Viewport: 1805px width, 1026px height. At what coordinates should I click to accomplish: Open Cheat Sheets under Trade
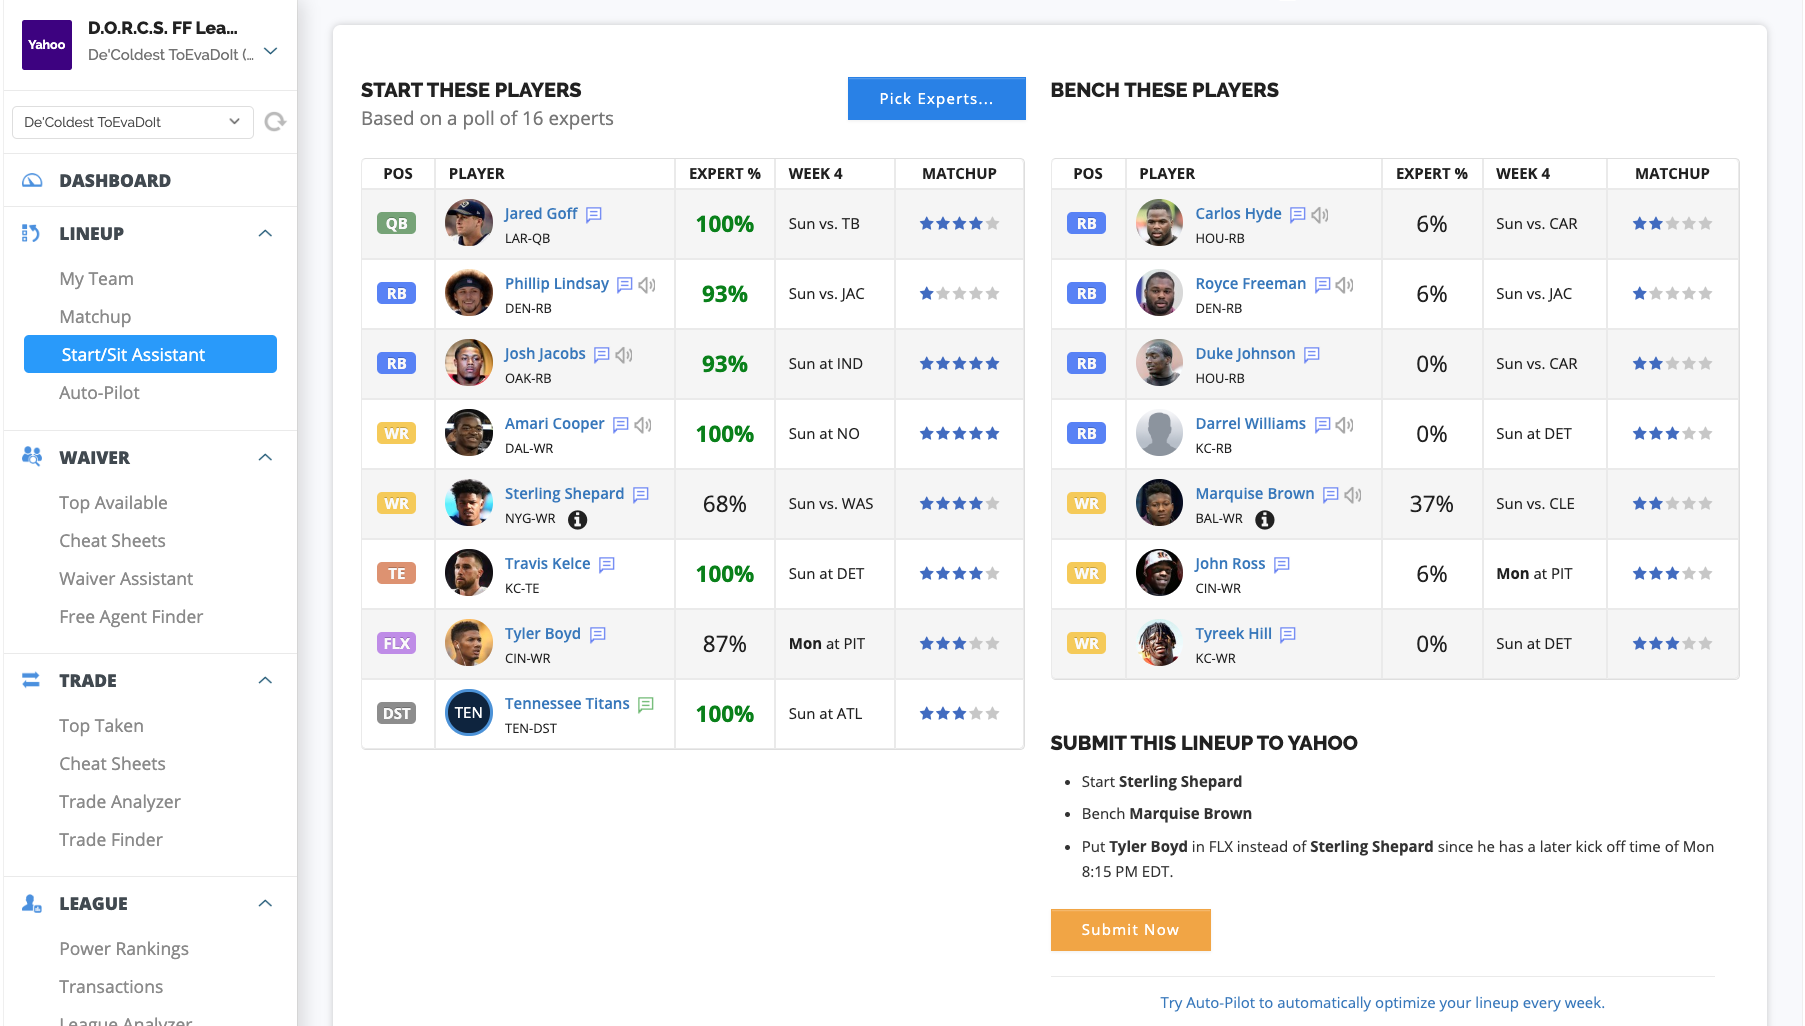click(112, 764)
